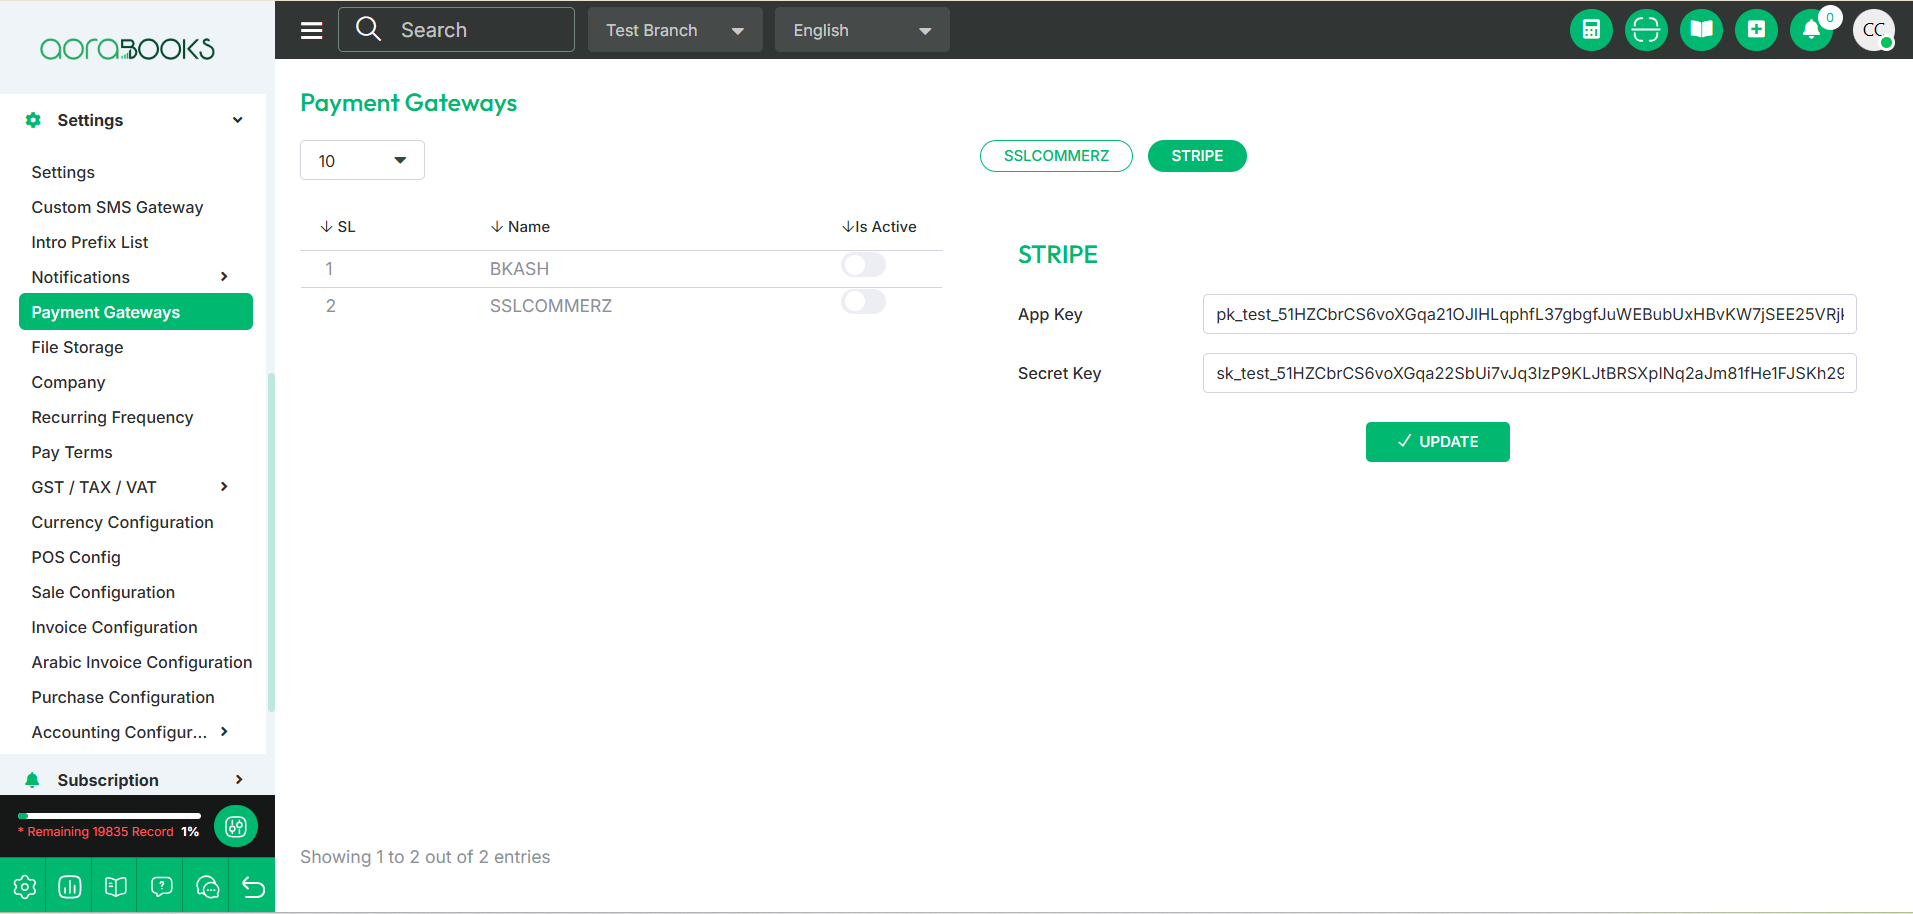The image size is (1913, 914).
Task: Collapse the Settings sidebar section chevron
Action: click(x=238, y=120)
